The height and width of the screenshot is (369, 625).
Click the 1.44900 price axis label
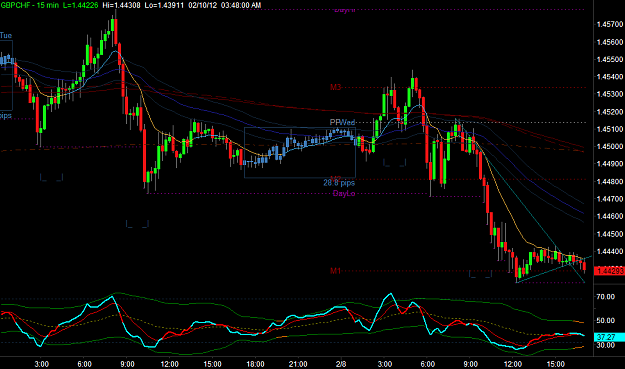(609, 164)
